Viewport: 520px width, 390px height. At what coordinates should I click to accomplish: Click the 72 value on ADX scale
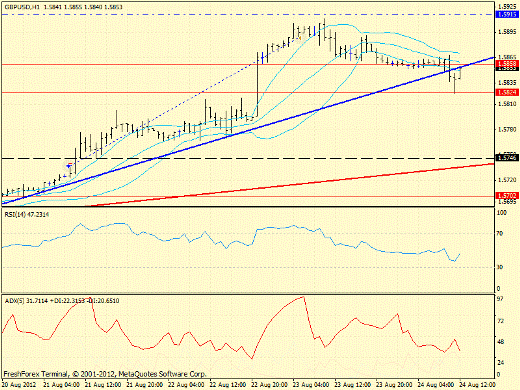tap(500, 321)
